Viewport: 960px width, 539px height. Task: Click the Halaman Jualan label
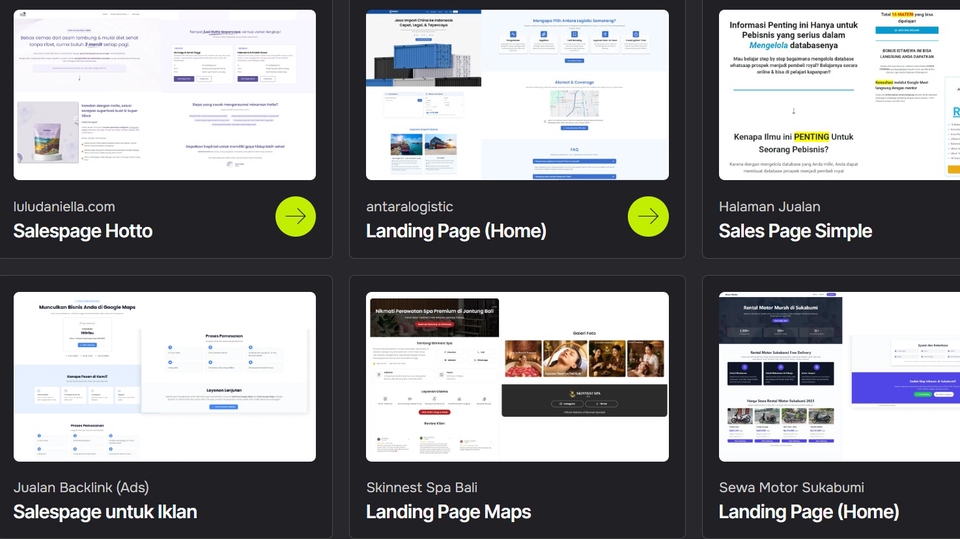[769, 207]
